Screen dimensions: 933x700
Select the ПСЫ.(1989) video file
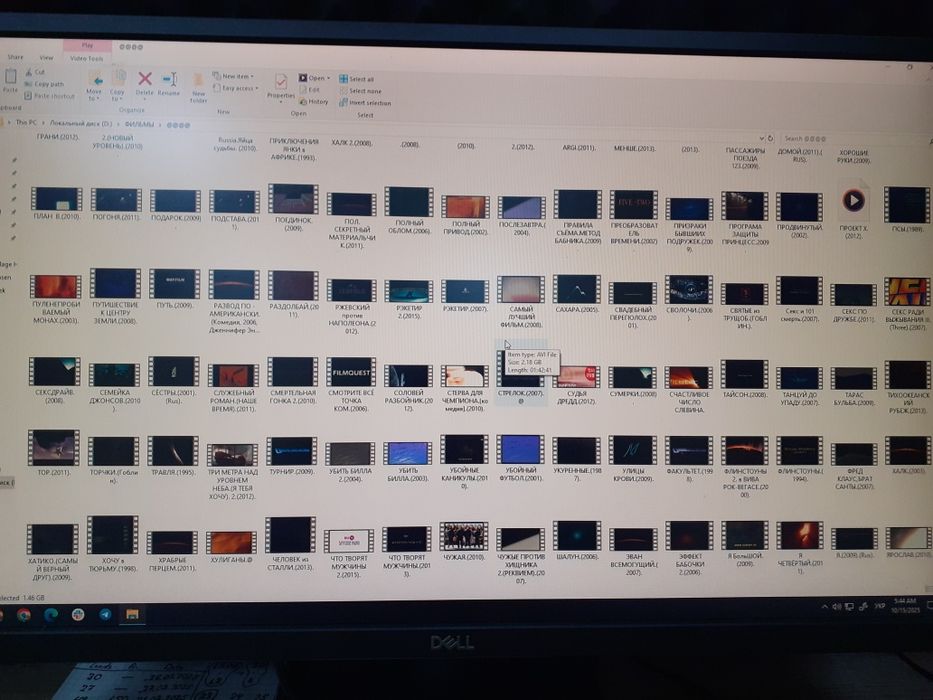907,209
